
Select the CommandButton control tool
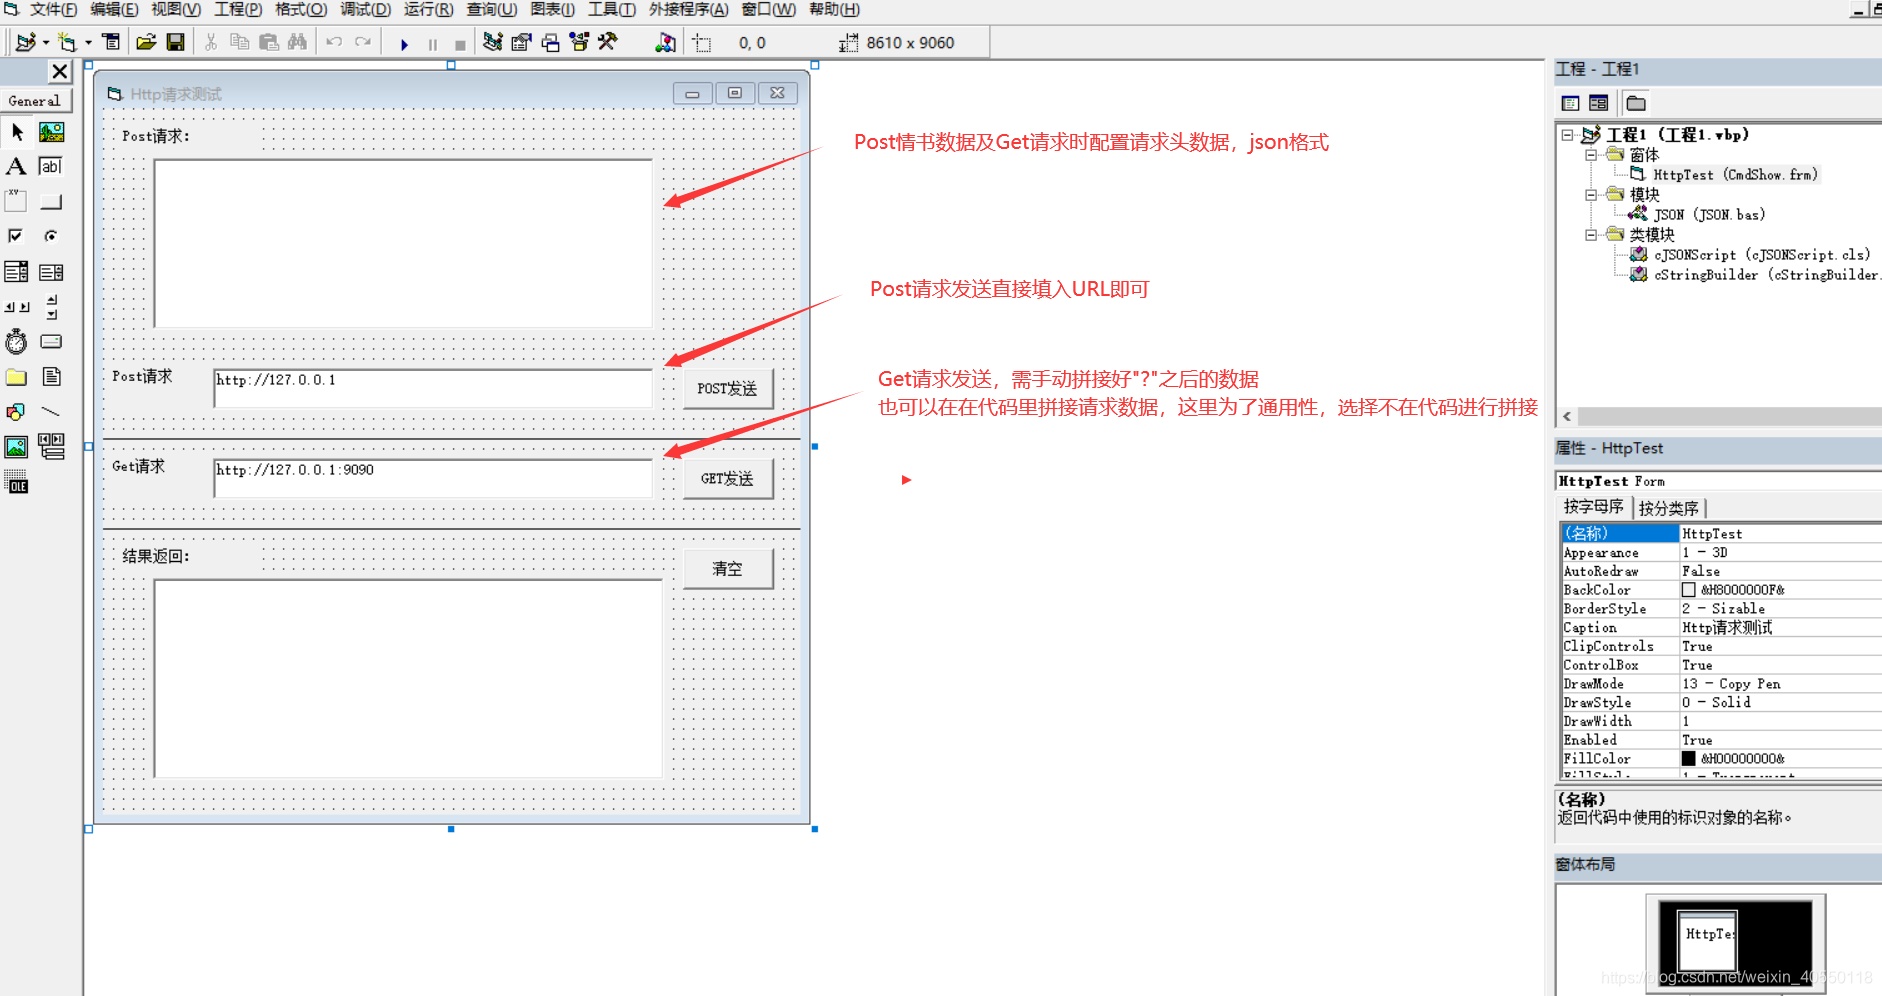(x=51, y=201)
